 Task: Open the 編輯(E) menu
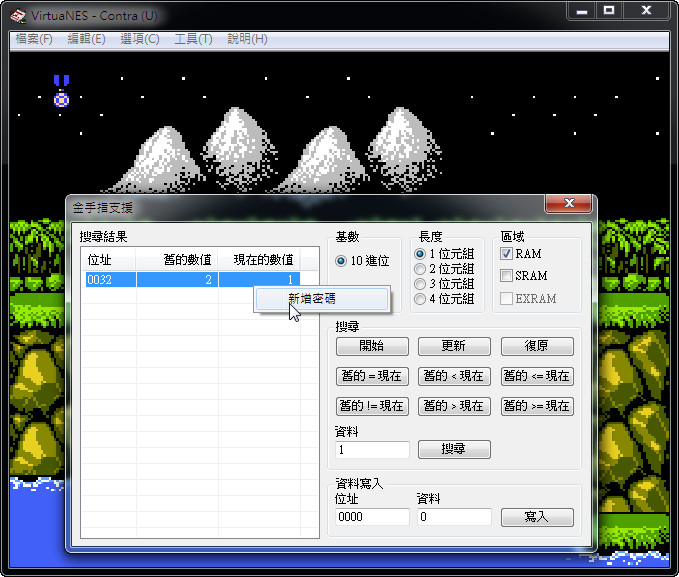tap(87, 39)
